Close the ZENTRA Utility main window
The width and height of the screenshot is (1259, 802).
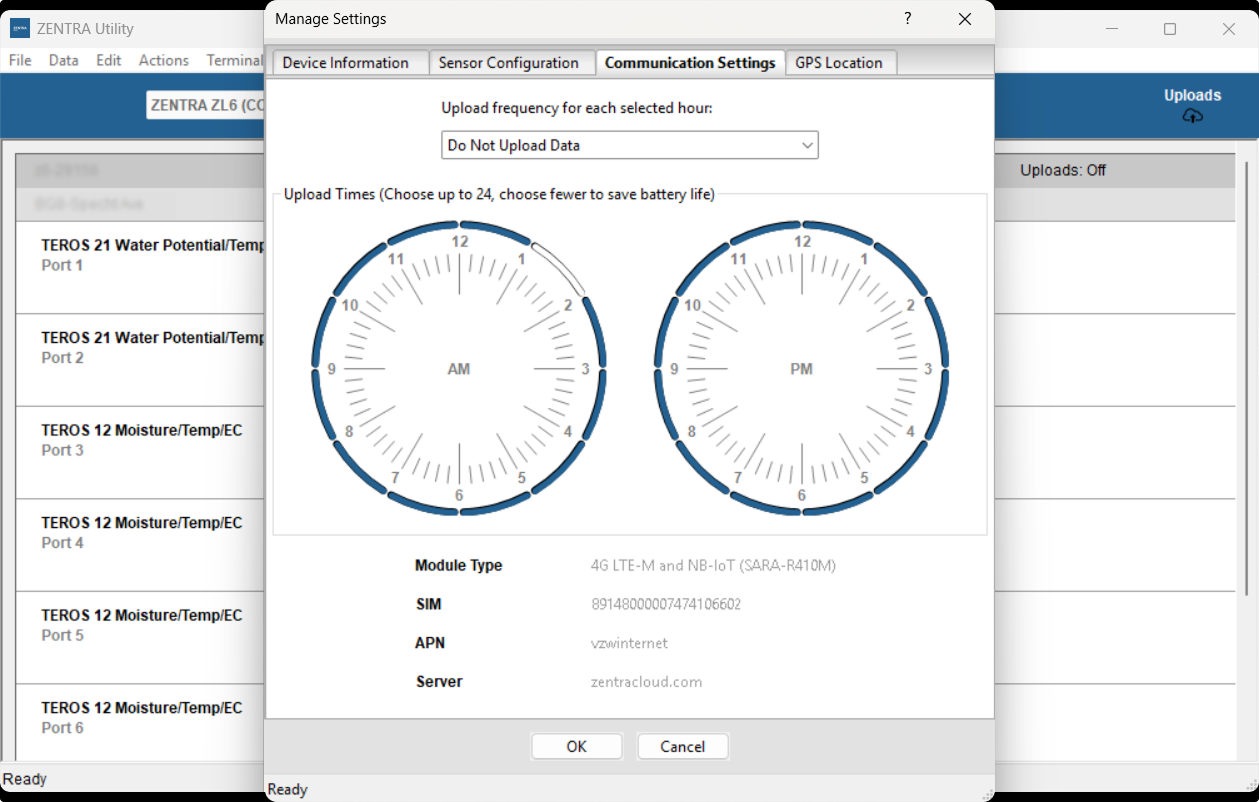(x=1229, y=29)
